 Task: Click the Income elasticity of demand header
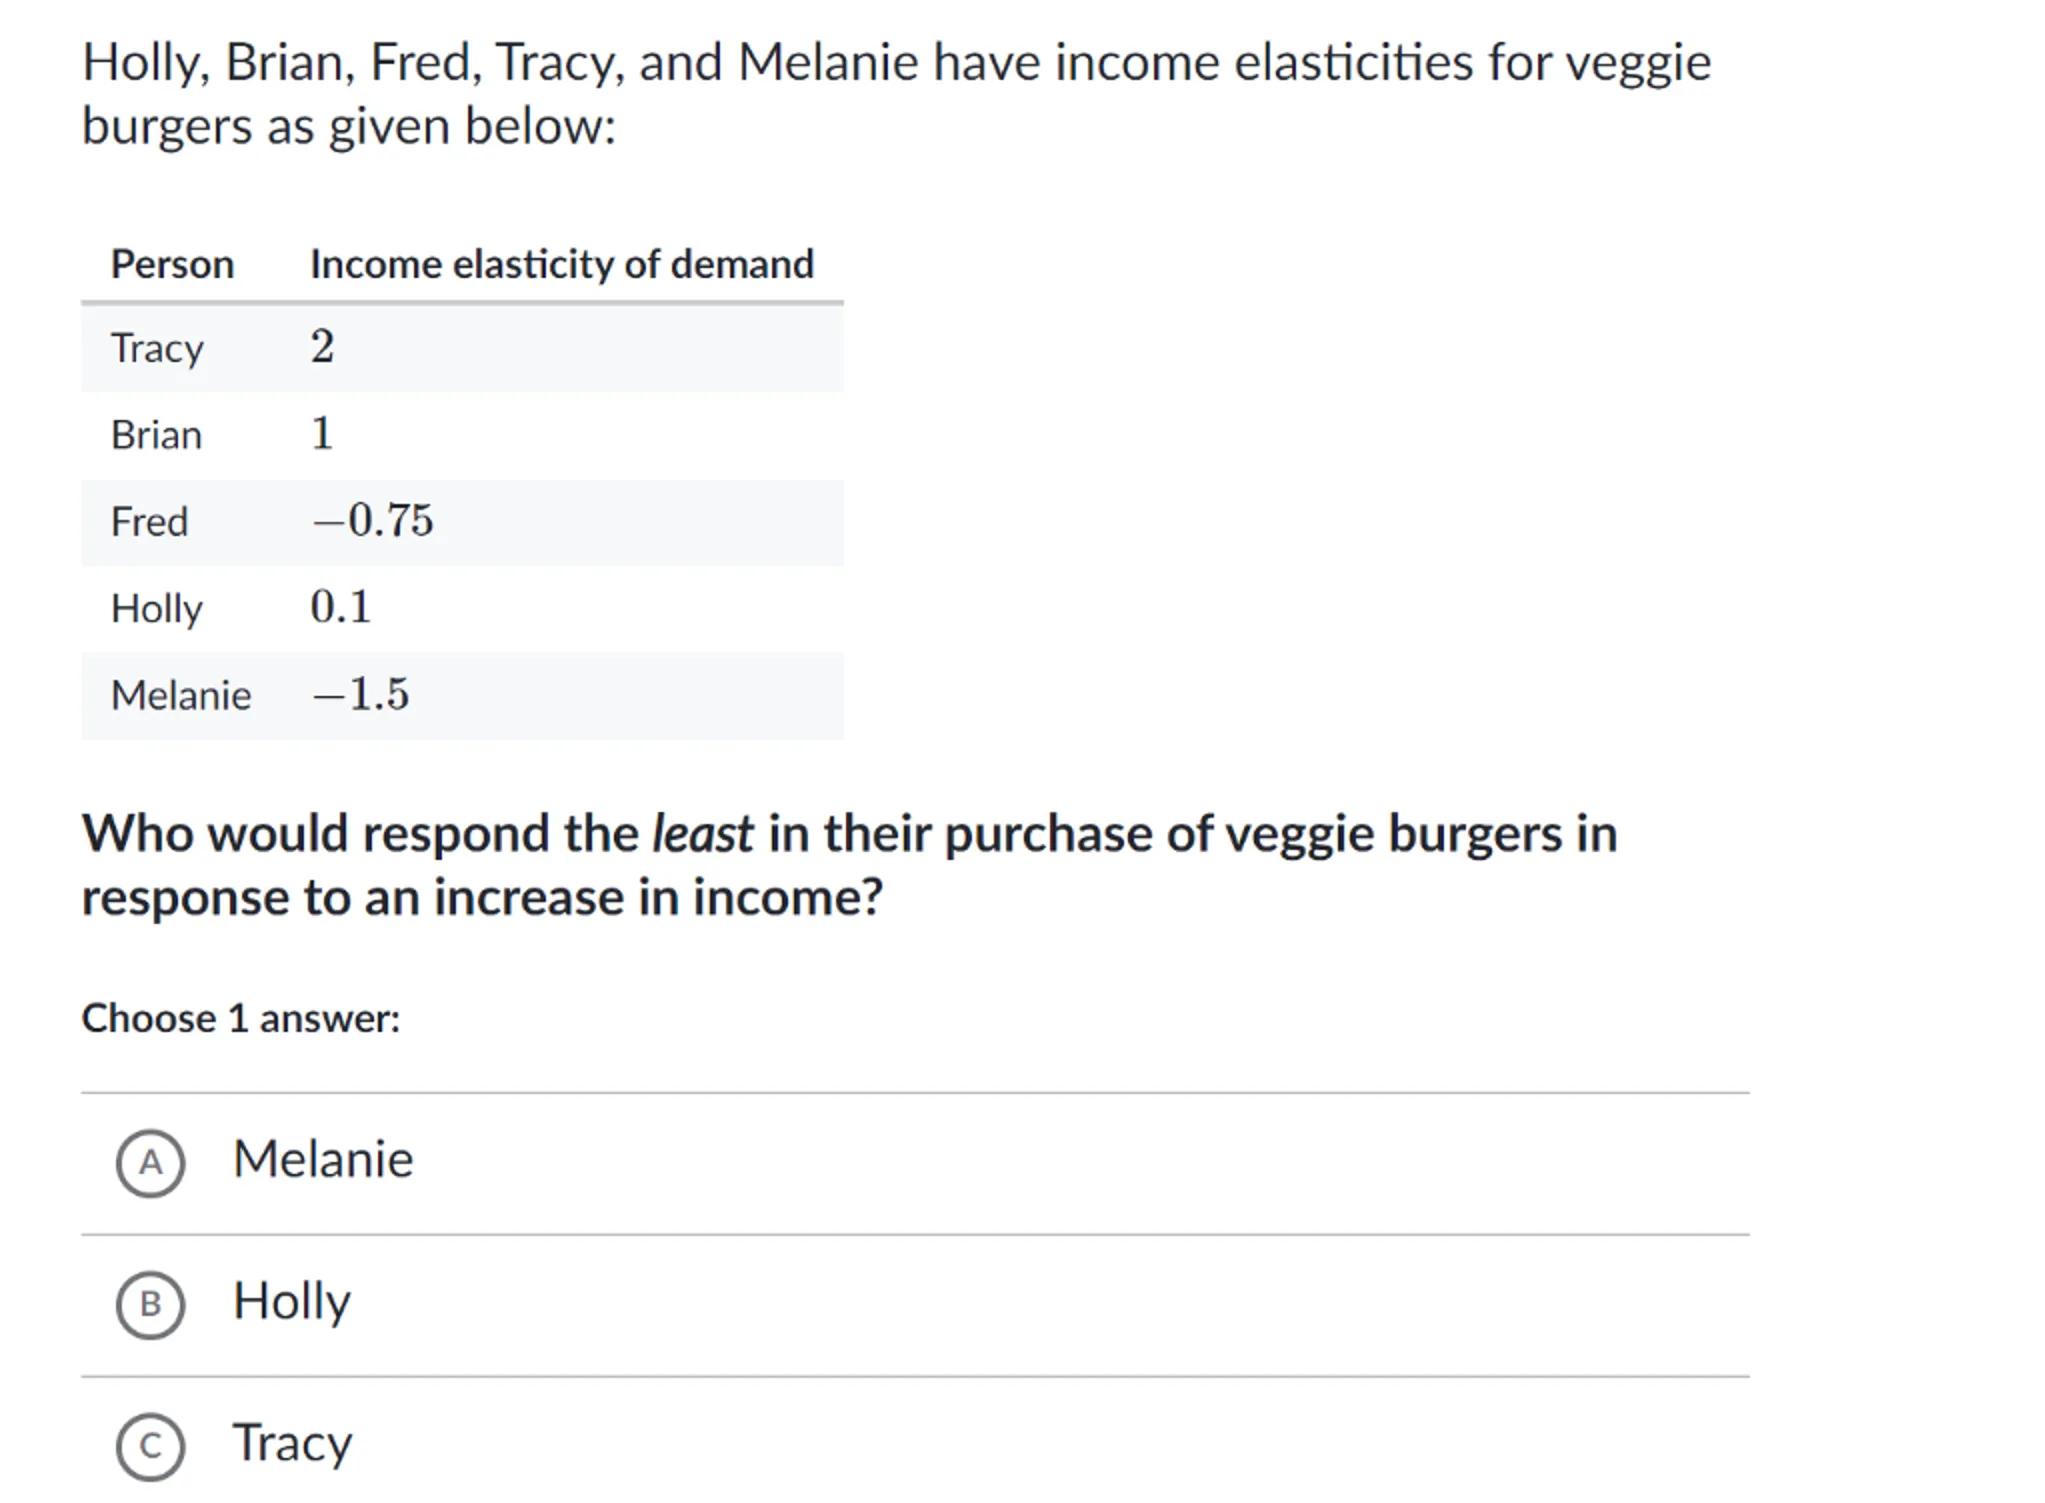point(562,265)
